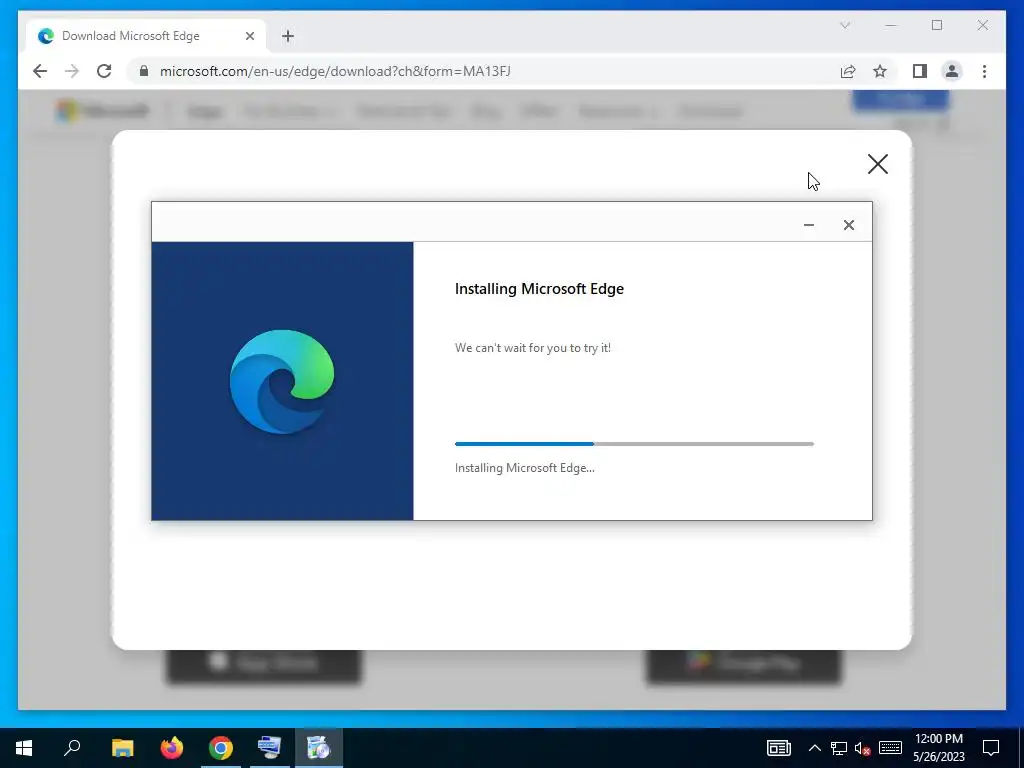This screenshot has width=1024, height=768.
Task: Close the white overlay dialog with large X
Action: 878,164
